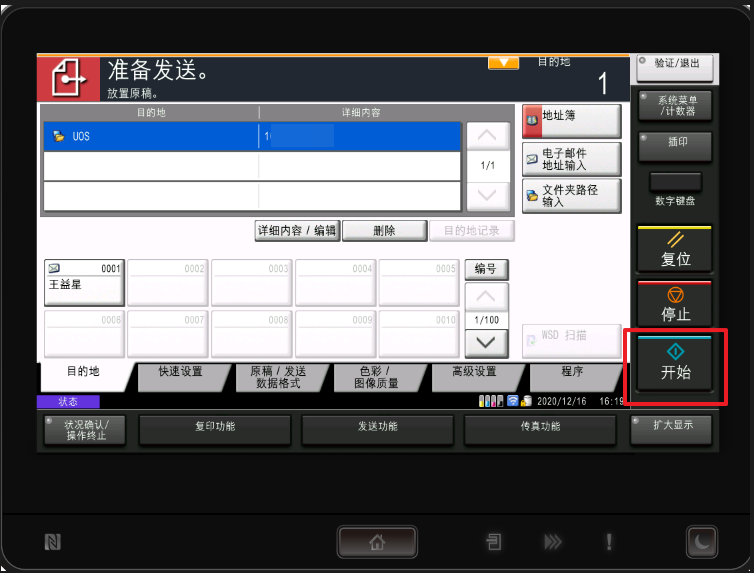Go to next one-touch key page
Image resolution: width=754 pixels, height=573 pixels.
pos(486,343)
